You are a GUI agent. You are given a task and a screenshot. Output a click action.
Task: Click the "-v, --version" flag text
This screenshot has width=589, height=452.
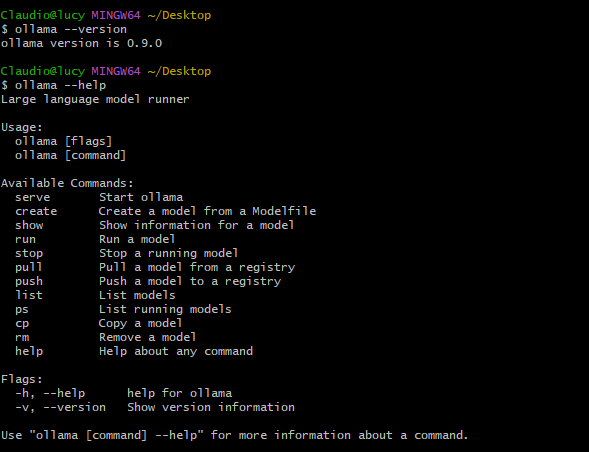point(60,407)
